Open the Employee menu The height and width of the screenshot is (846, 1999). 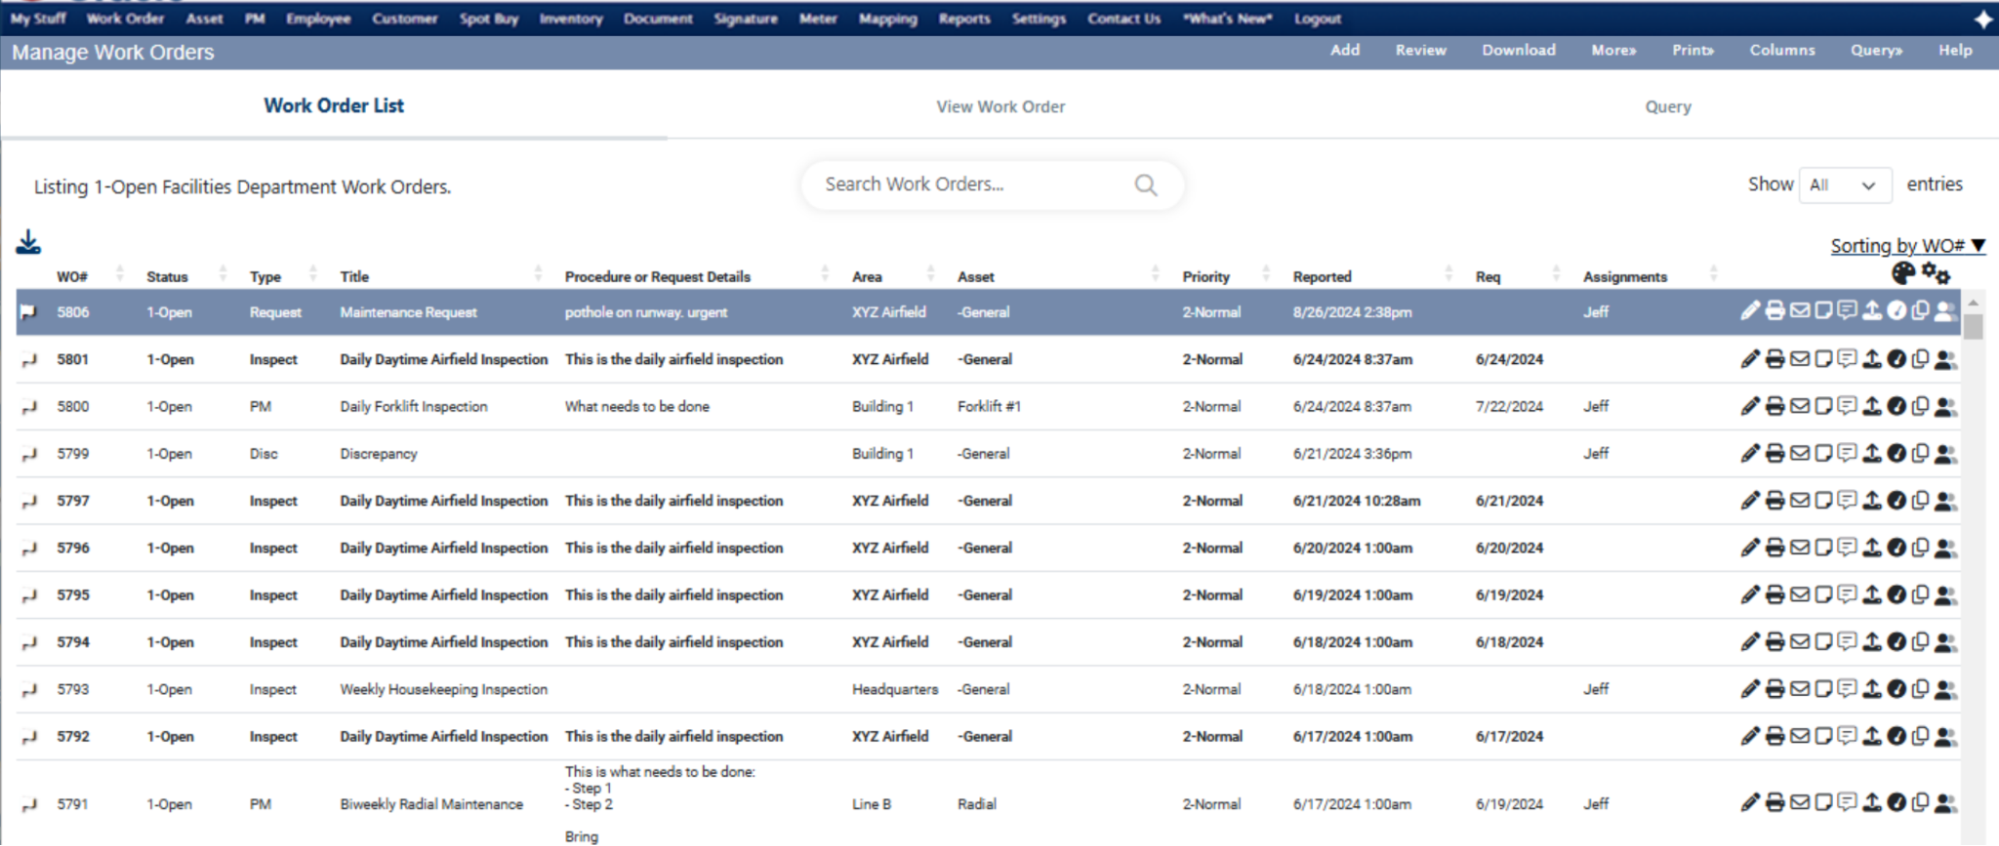[318, 18]
